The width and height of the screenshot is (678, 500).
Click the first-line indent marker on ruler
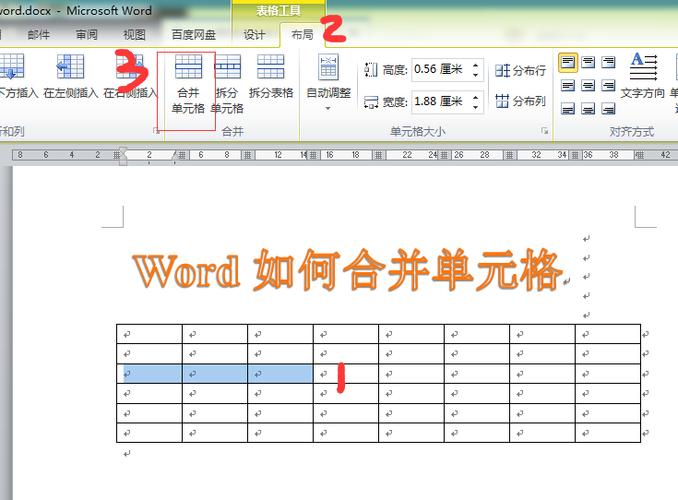123,152
